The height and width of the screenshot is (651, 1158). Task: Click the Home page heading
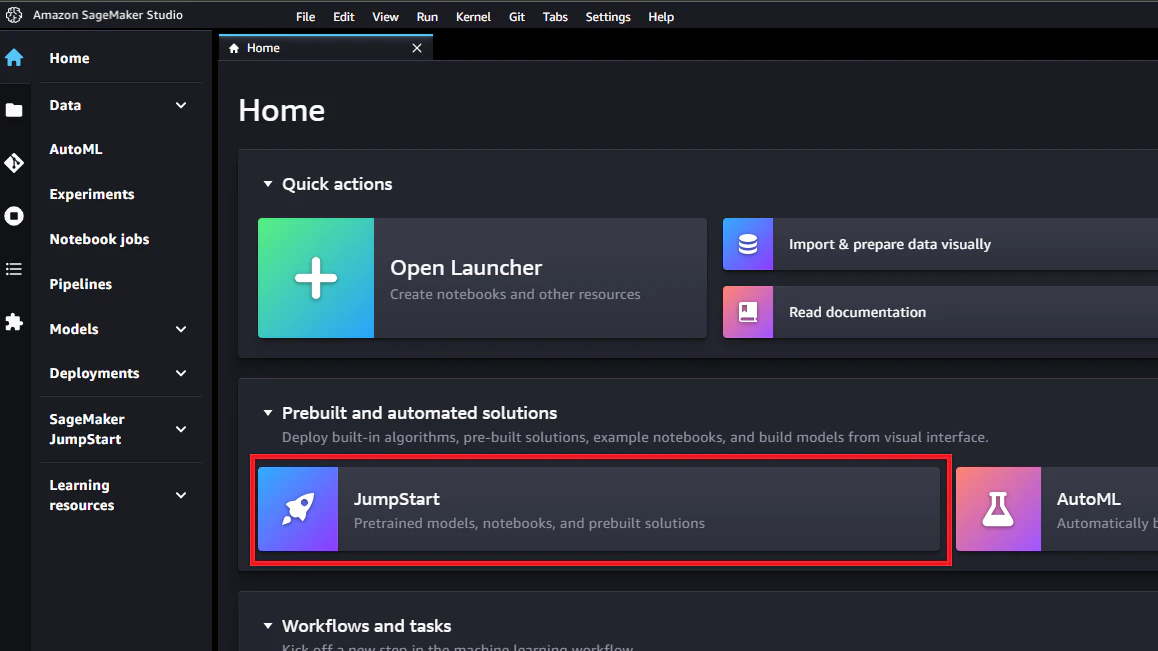(281, 110)
